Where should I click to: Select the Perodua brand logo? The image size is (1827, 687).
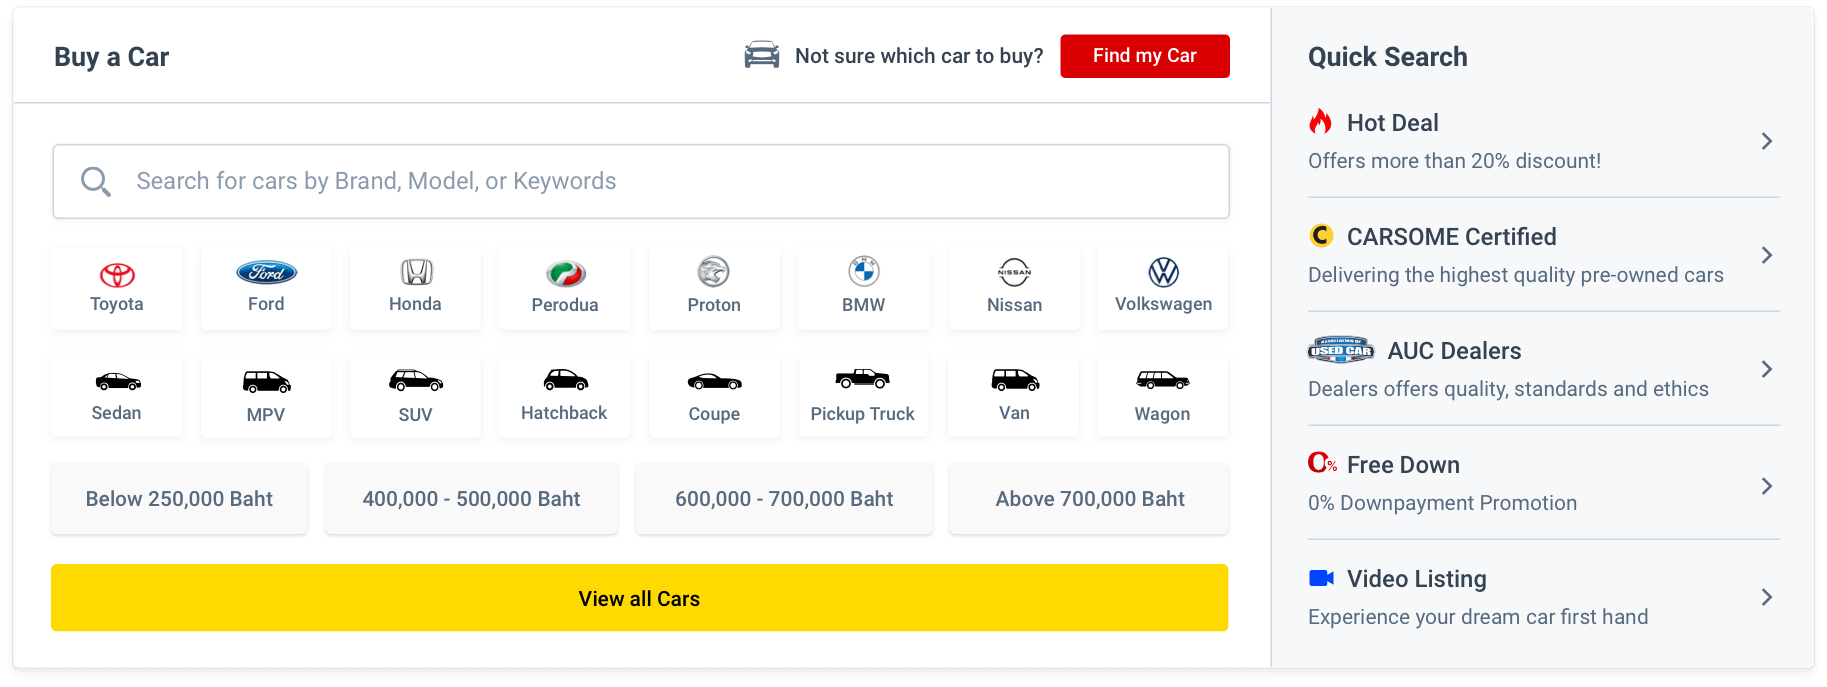[x=565, y=273]
